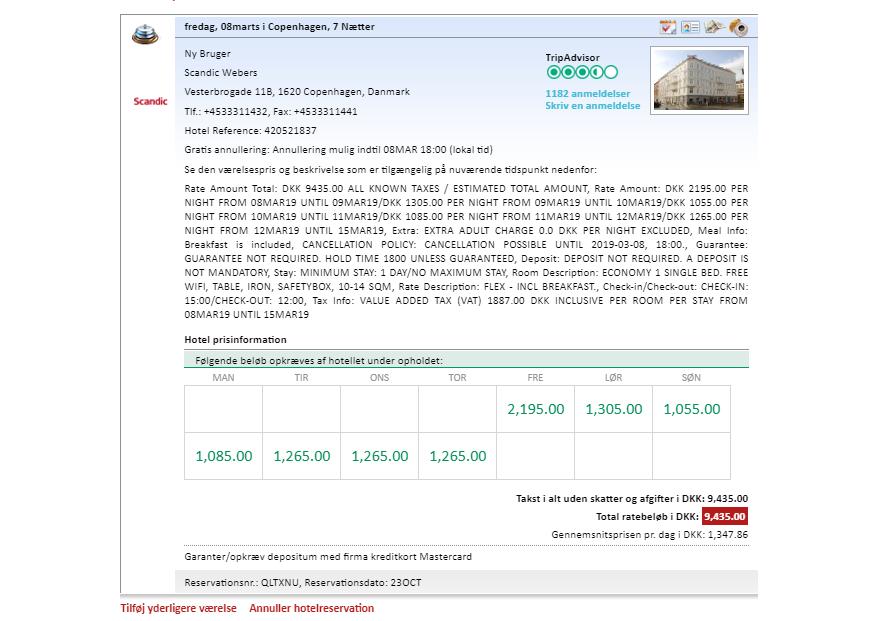Click the MAN weekday column header
This screenshot has width=896, height=621.
pyautogui.click(x=223, y=378)
